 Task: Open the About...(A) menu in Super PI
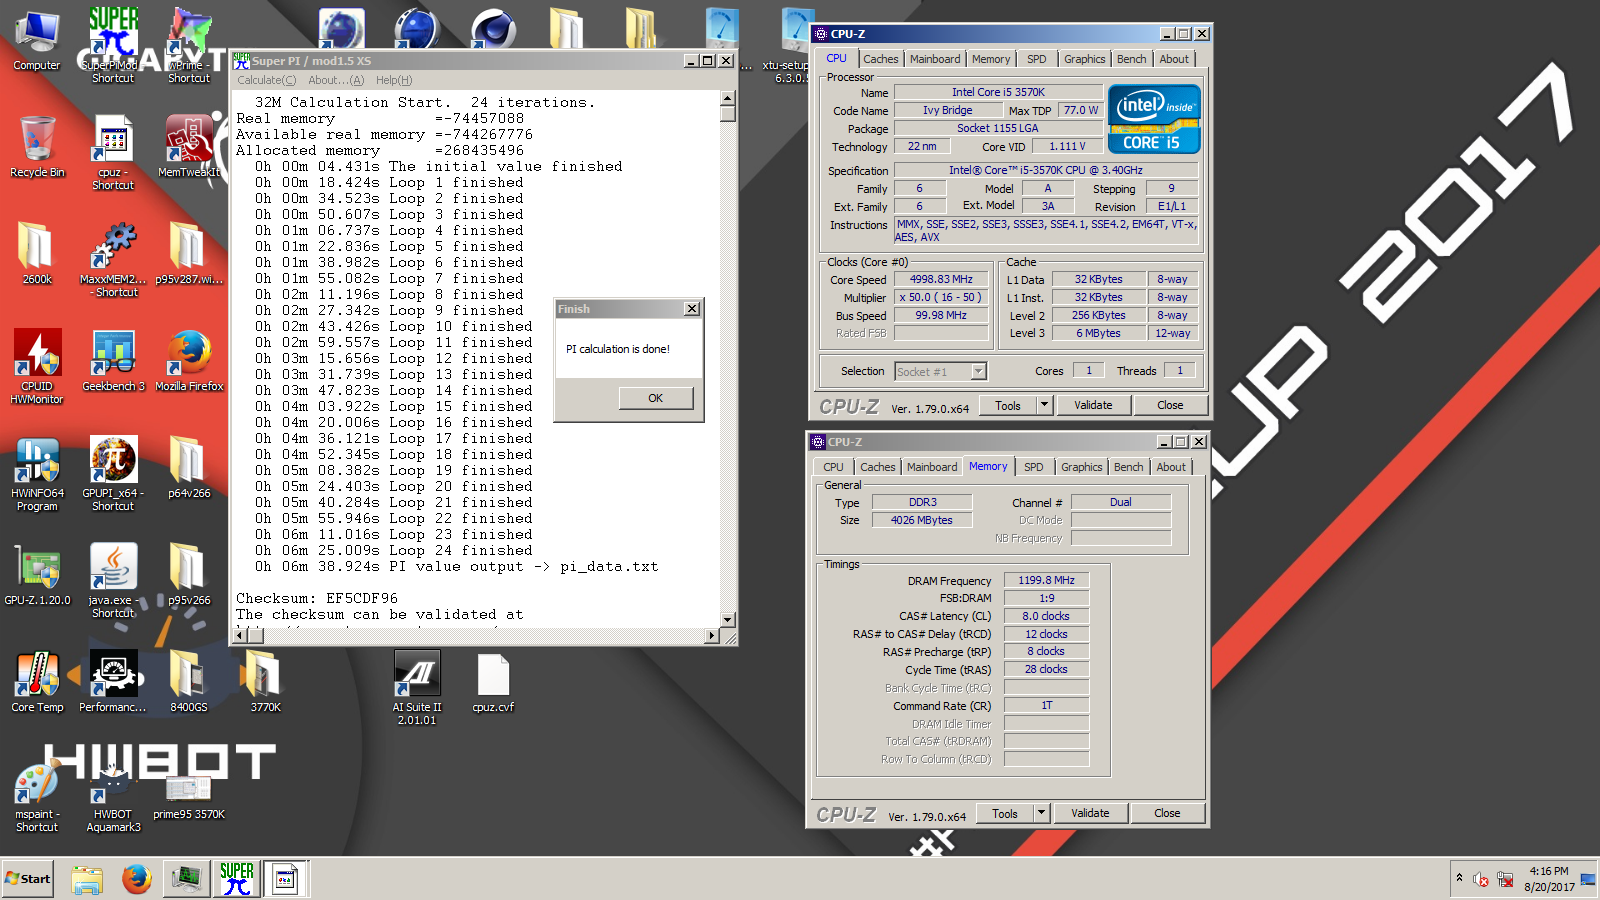[336, 80]
